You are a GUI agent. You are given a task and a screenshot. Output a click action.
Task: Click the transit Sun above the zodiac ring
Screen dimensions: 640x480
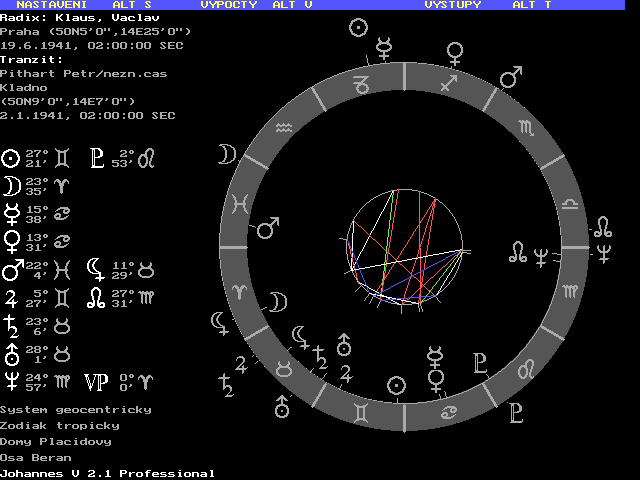tap(359, 28)
